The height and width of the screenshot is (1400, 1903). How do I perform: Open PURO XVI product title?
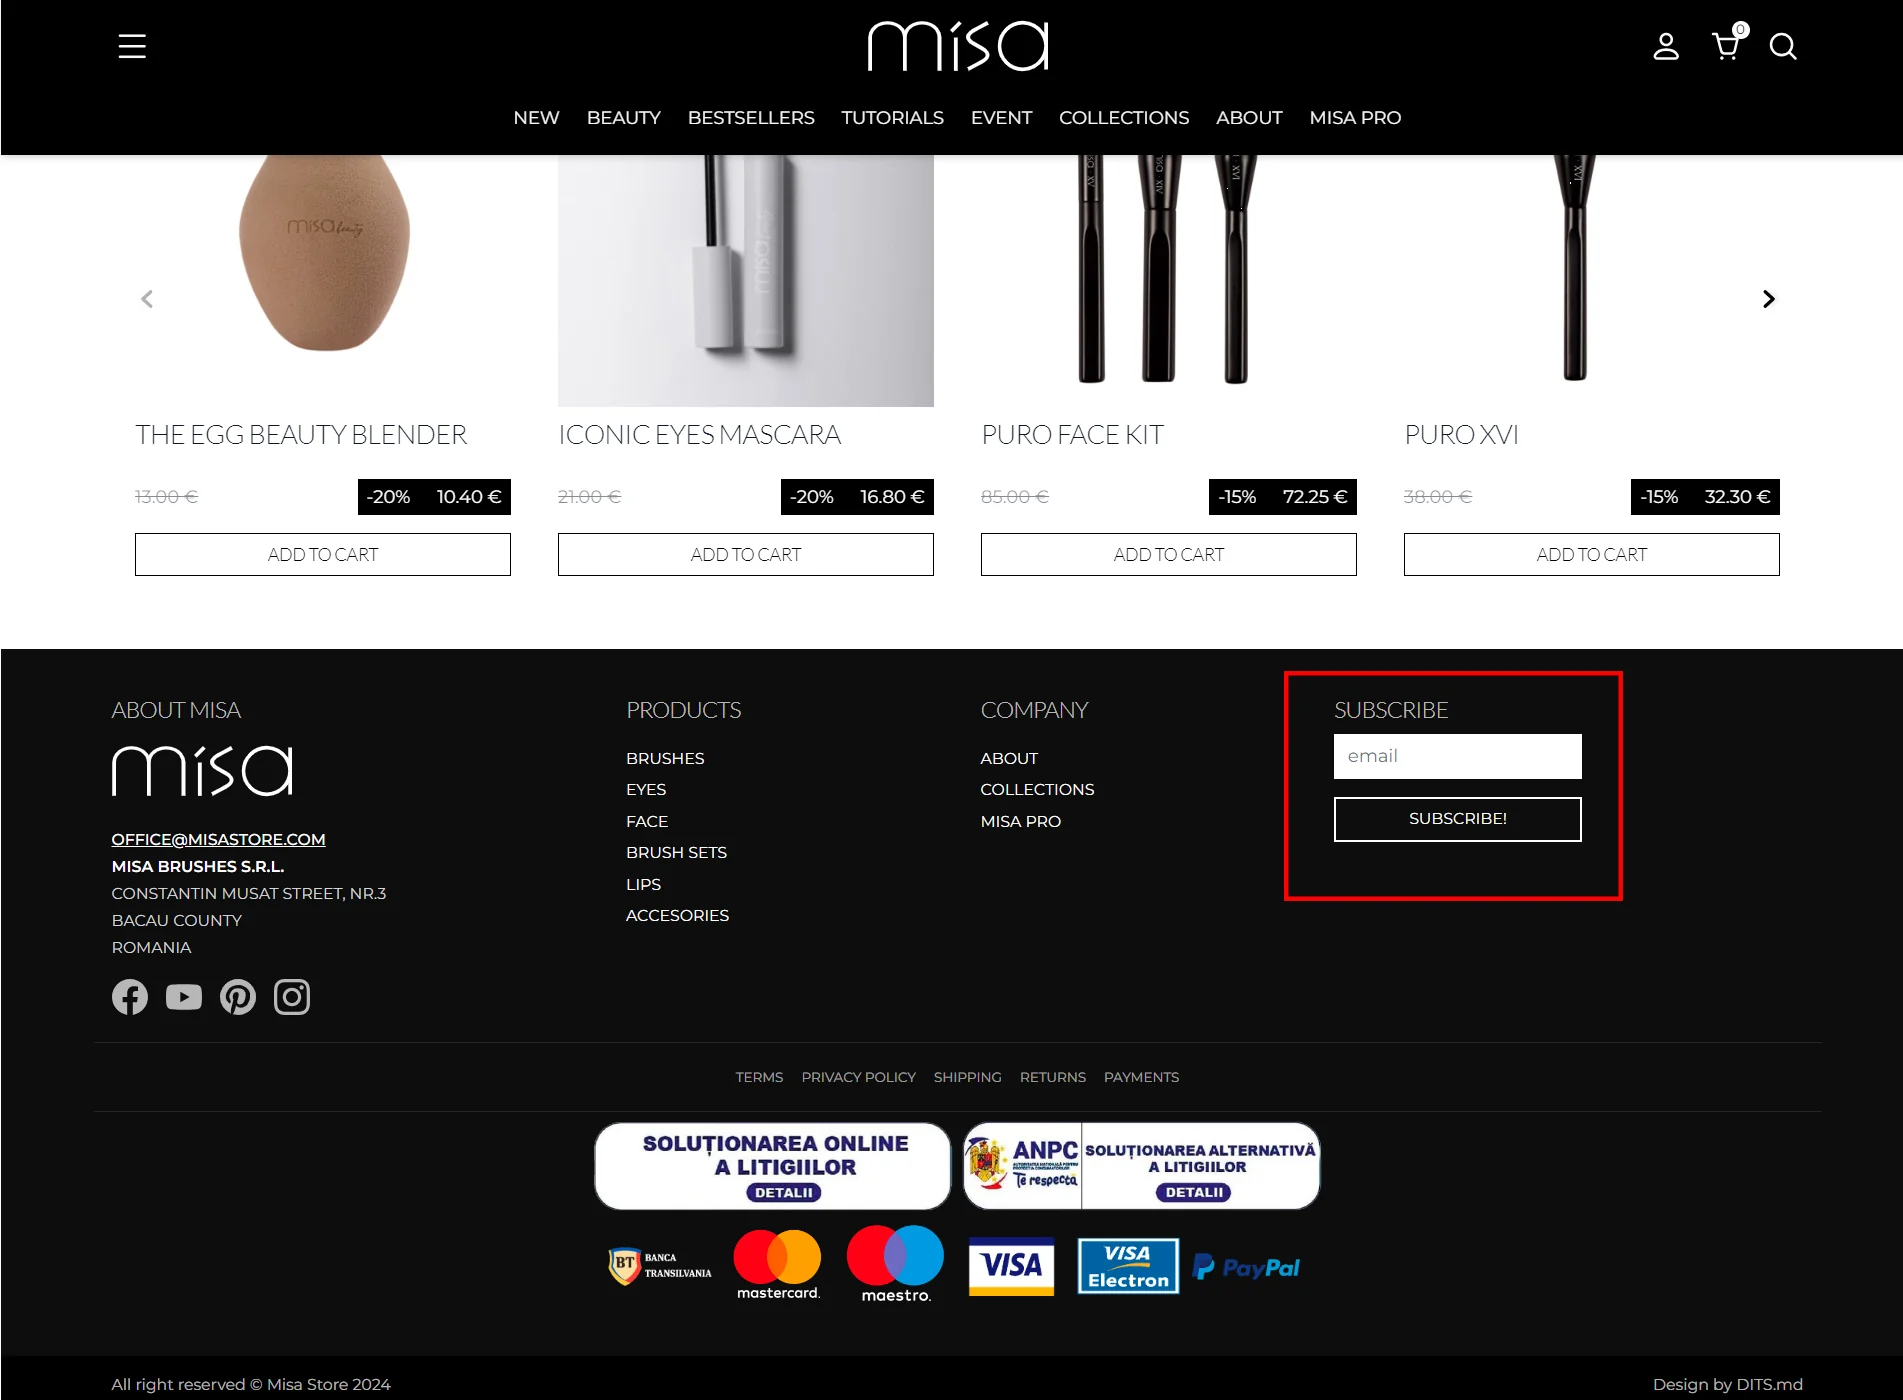tap(1462, 435)
